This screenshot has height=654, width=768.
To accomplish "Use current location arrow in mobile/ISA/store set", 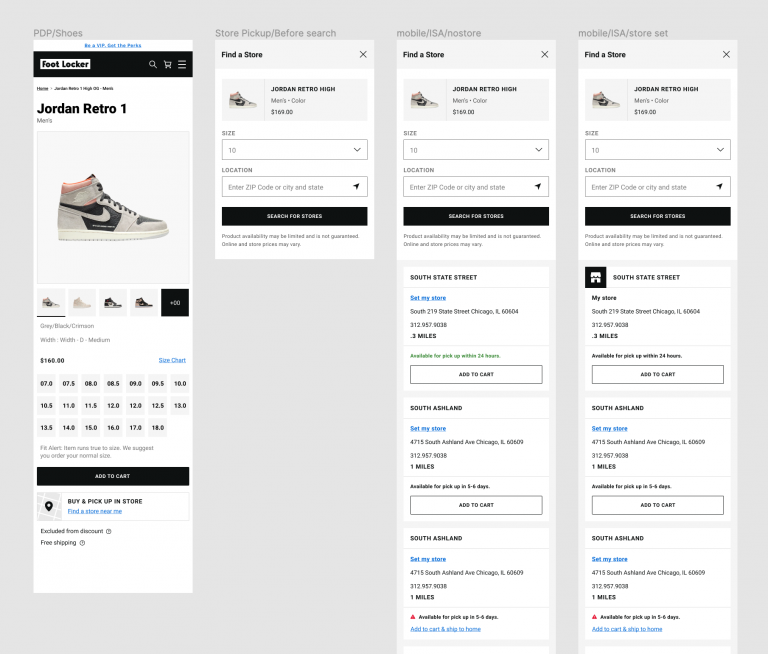I will click(x=720, y=187).
